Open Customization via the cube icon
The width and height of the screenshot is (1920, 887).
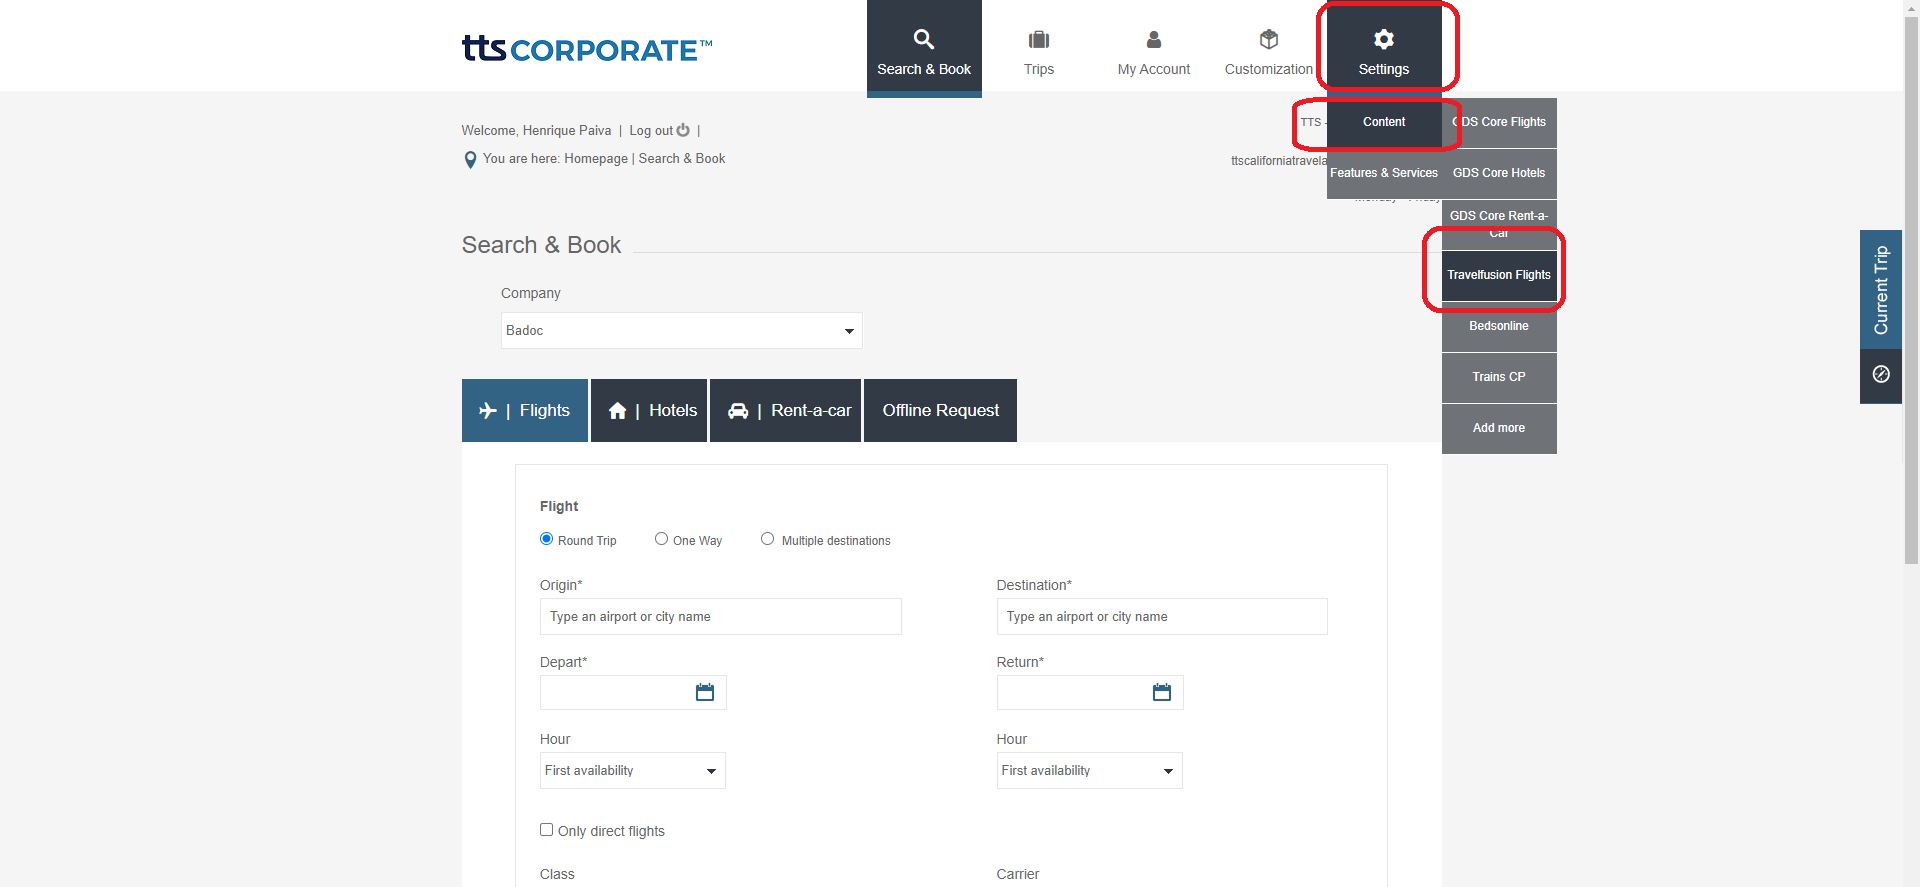(1268, 40)
